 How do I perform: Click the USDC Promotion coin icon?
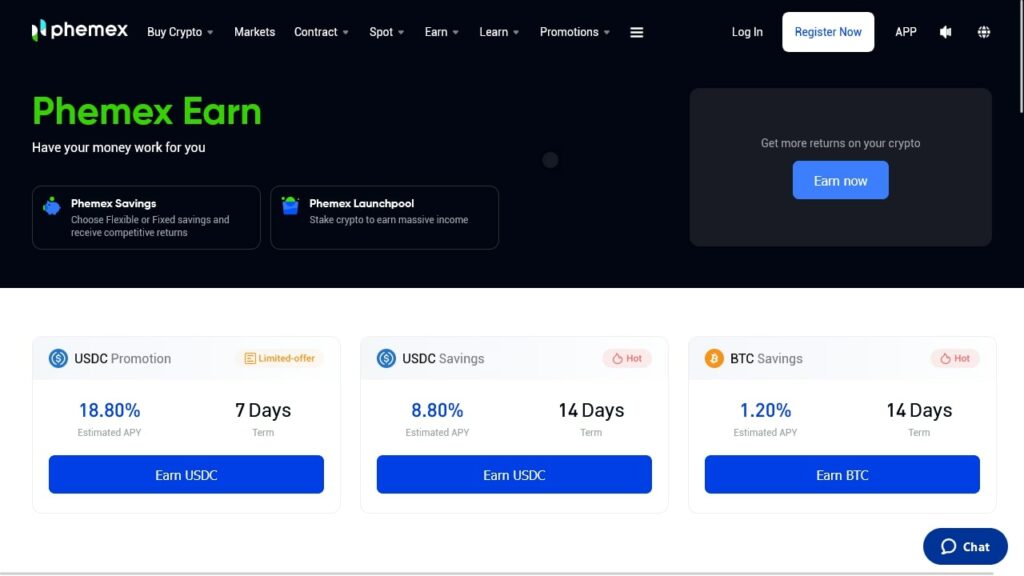pos(58,358)
